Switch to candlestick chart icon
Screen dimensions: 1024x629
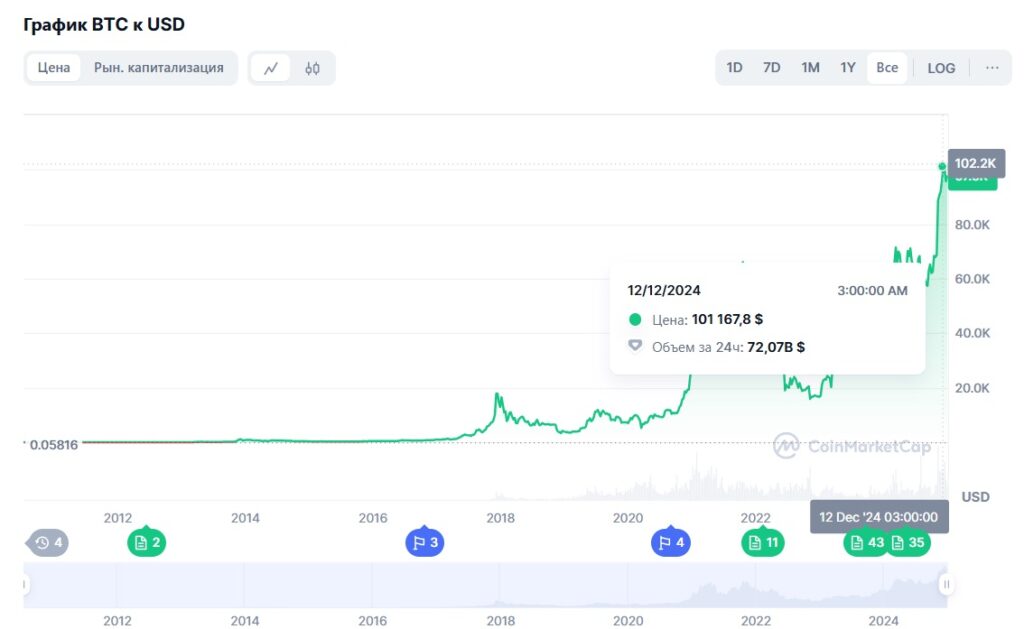312,68
